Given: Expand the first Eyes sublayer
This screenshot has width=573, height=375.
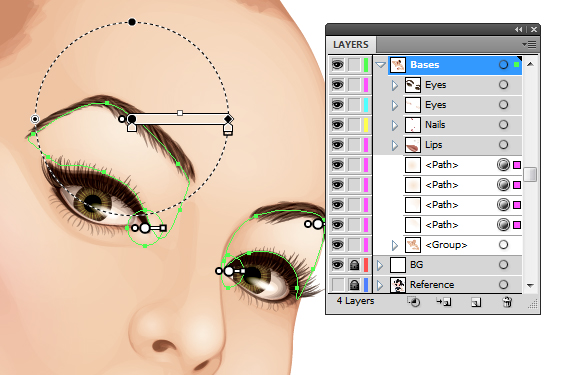Looking at the screenshot, I should [395, 86].
